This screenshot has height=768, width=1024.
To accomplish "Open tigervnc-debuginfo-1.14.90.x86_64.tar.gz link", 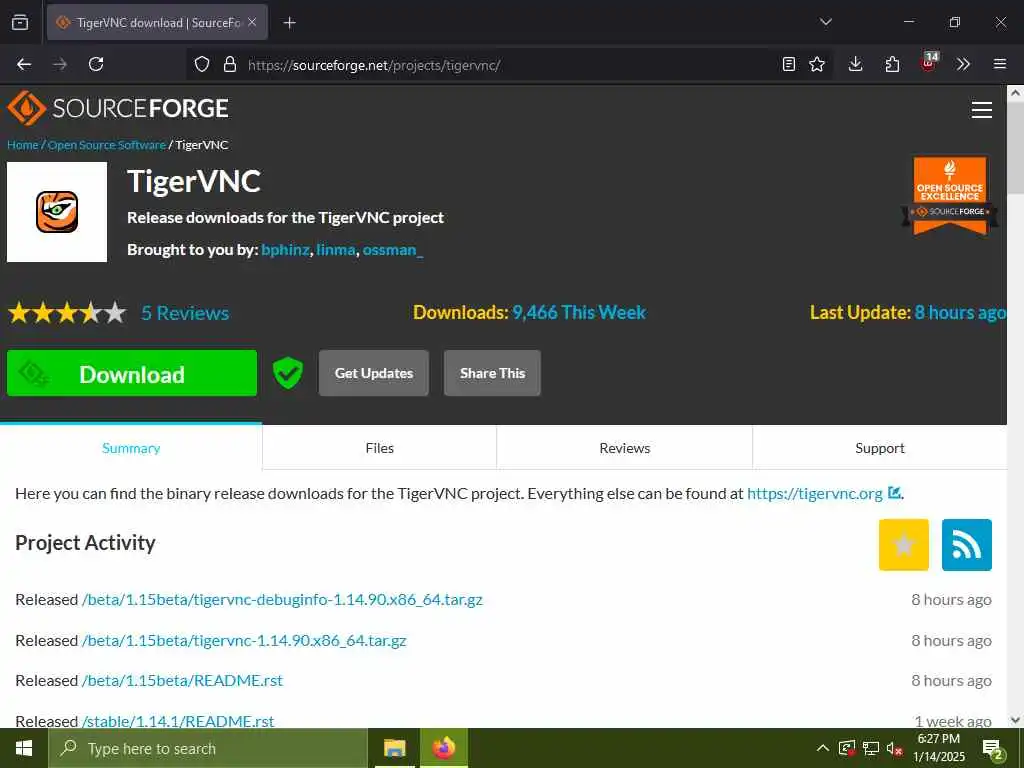I will pyautogui.click(x=282, y=600).
